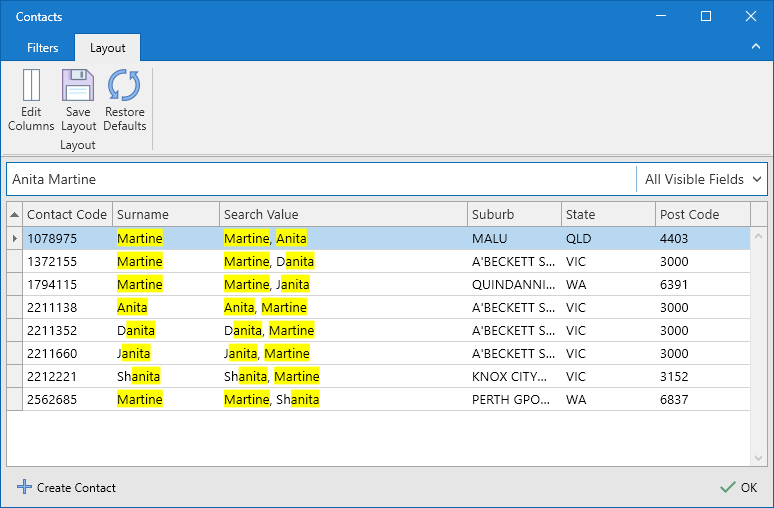Click into the Anita Martine search field
This screenshot has height=508, width=774.
[x=321, y=179]
